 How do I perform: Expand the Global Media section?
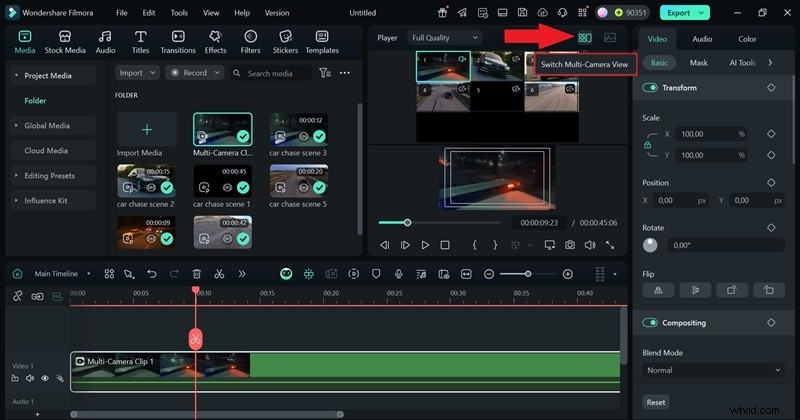click(x=47, y=126)
